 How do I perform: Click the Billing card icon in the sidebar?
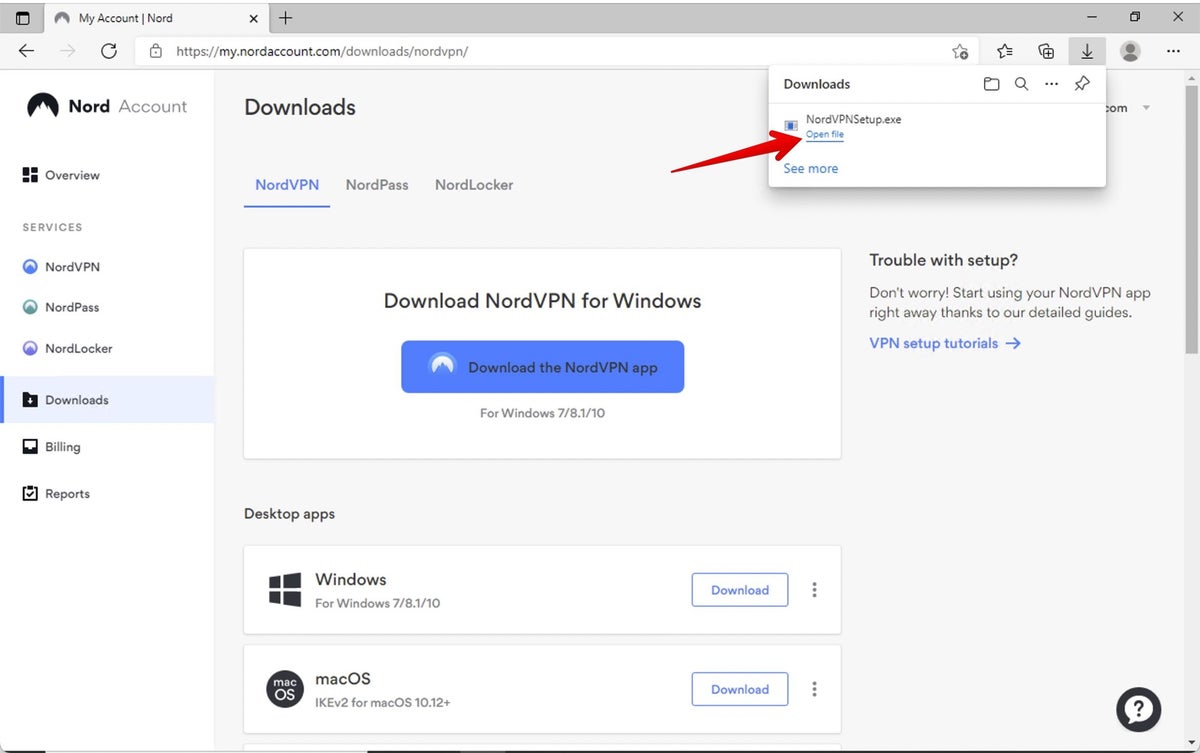coord(30,446)
